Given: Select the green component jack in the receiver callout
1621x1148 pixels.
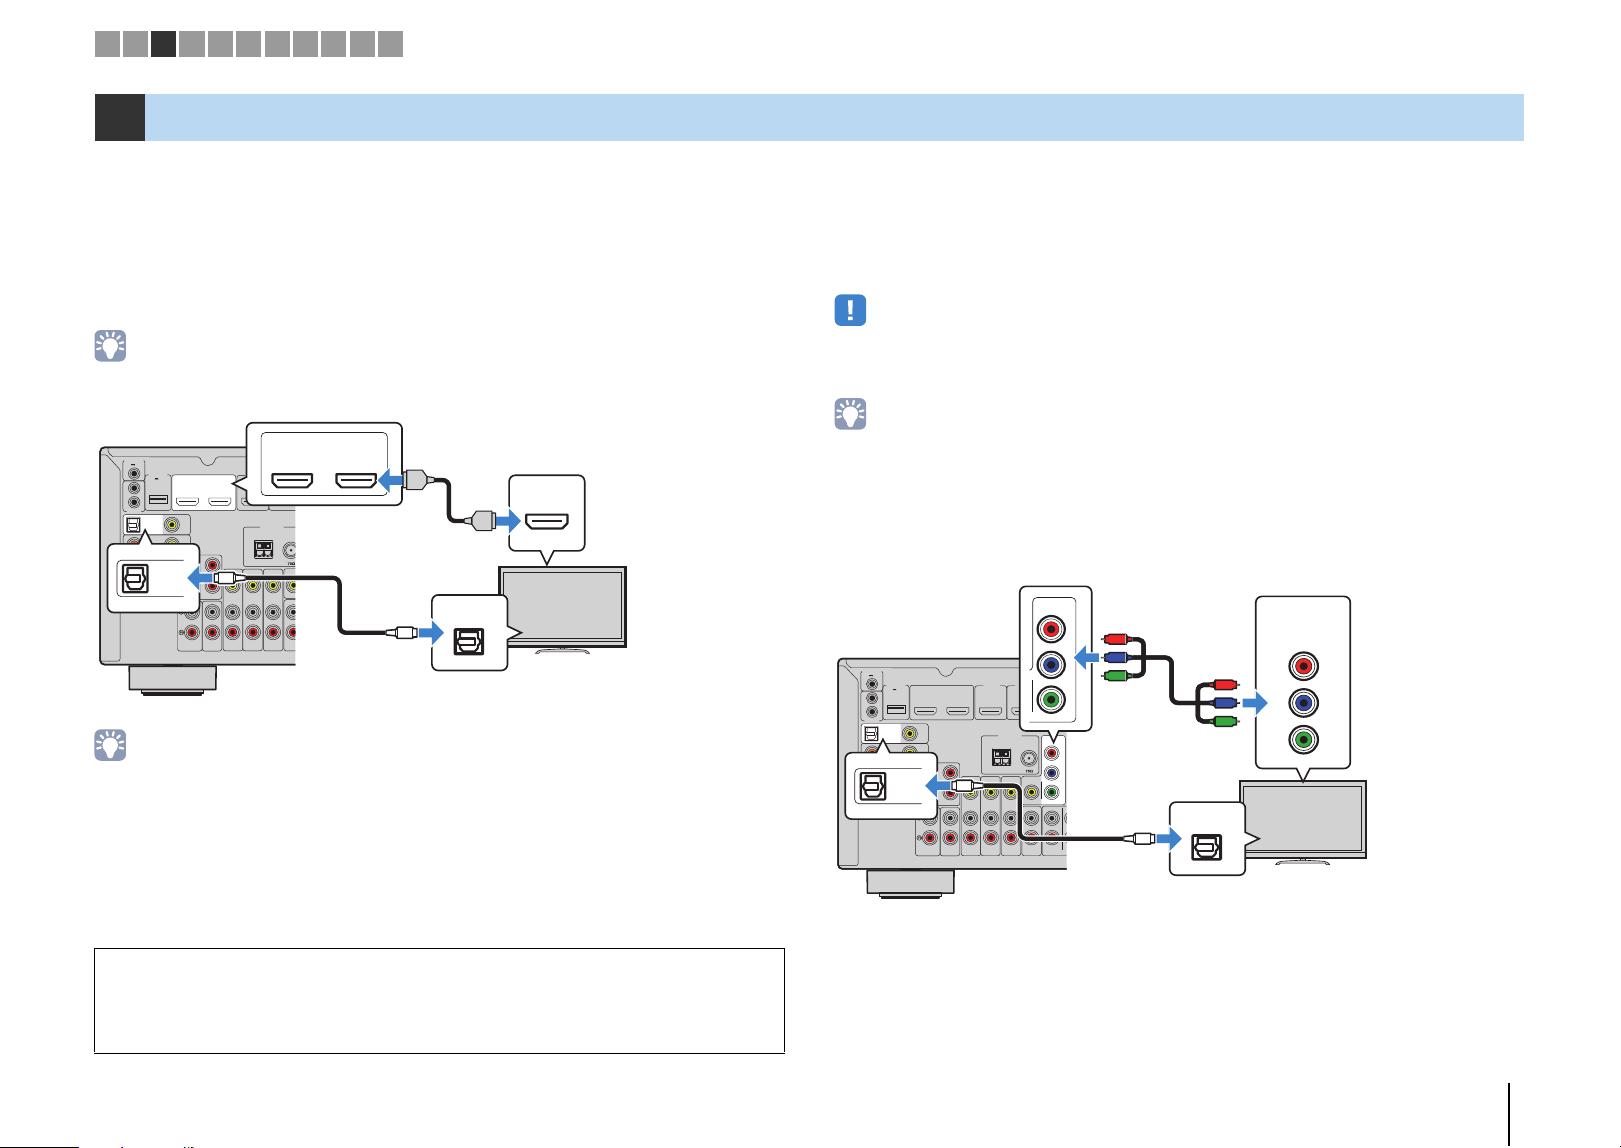Looking at the screenshot, I should pyautogui.click(x=1051, y=700).
